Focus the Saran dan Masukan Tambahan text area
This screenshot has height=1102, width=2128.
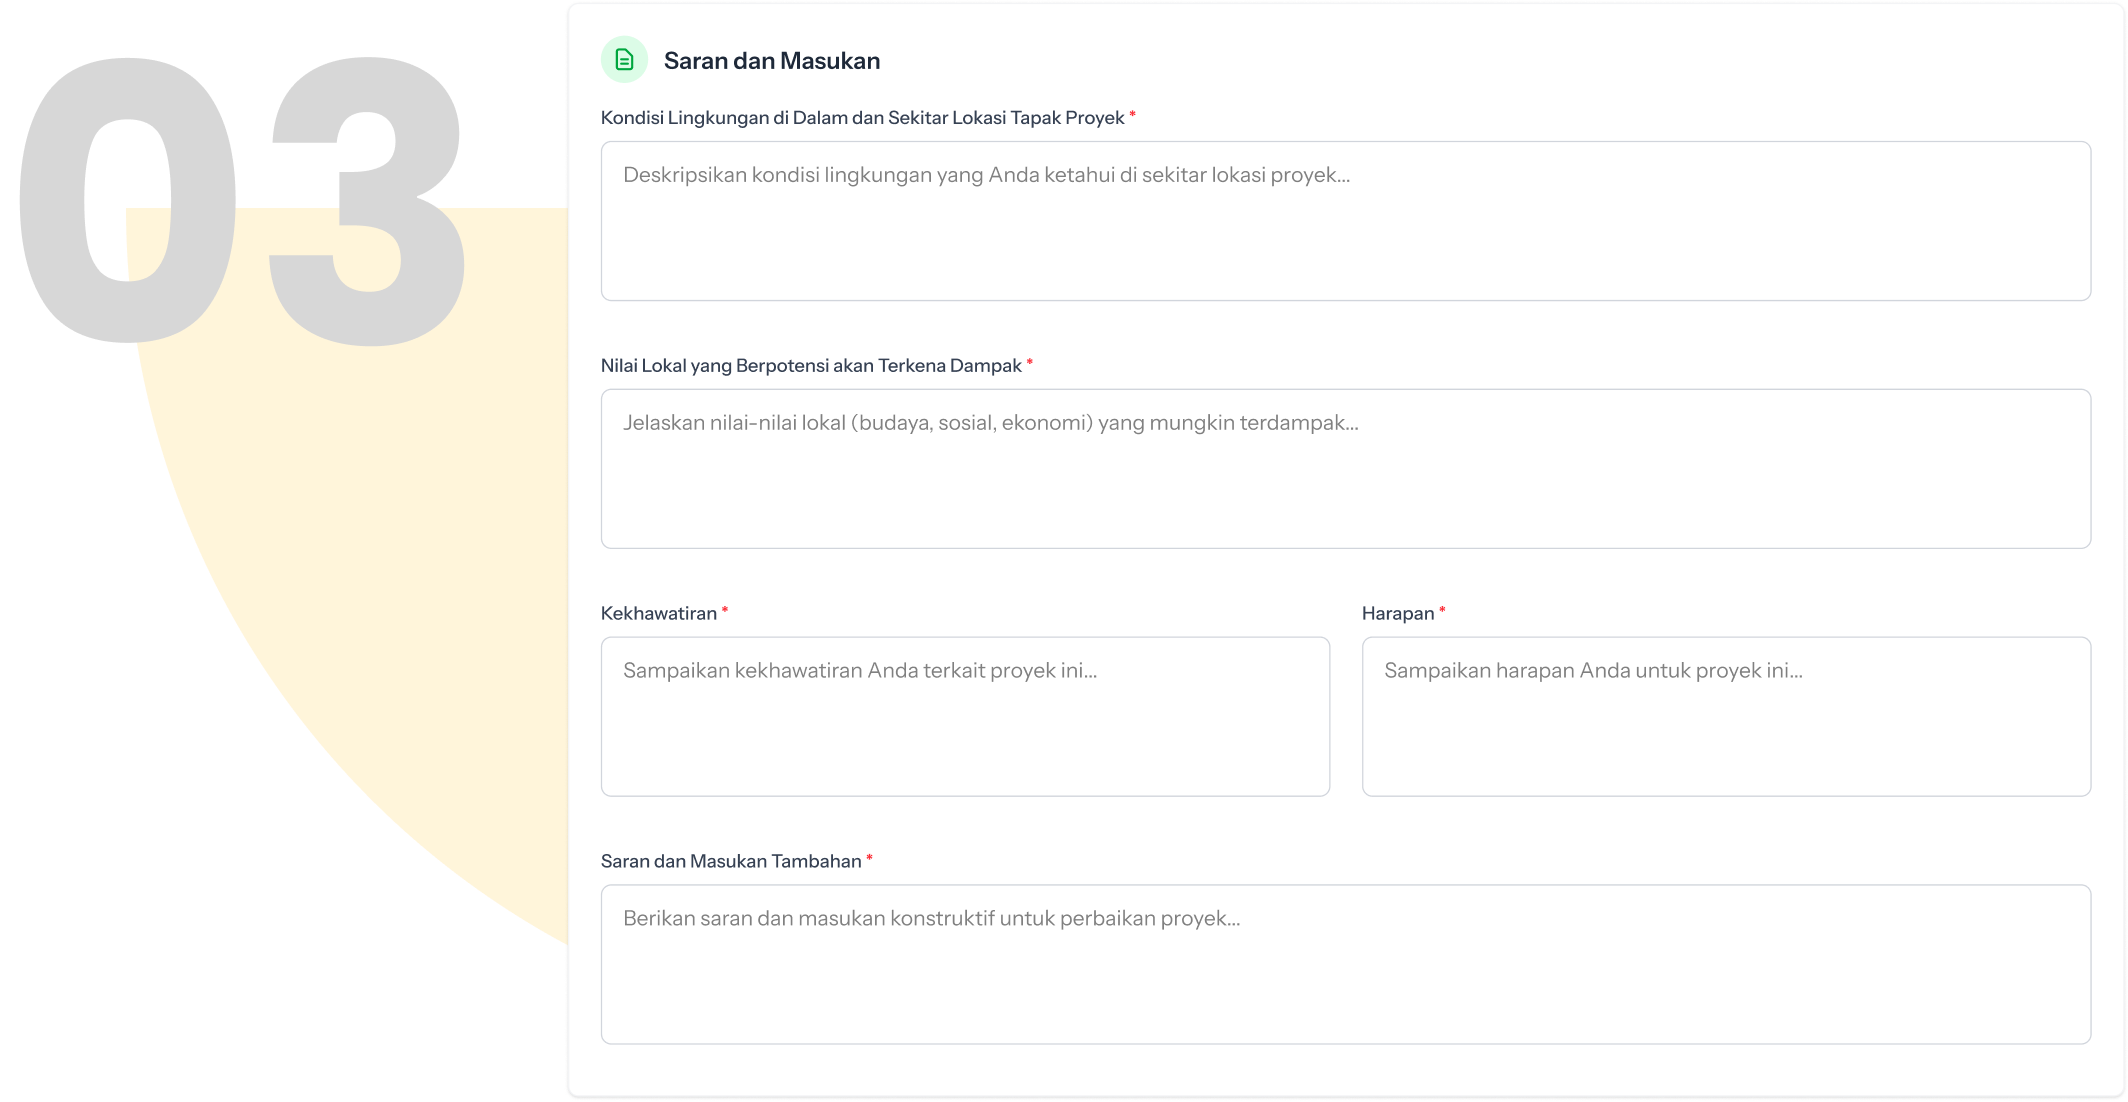(1345, 965)
